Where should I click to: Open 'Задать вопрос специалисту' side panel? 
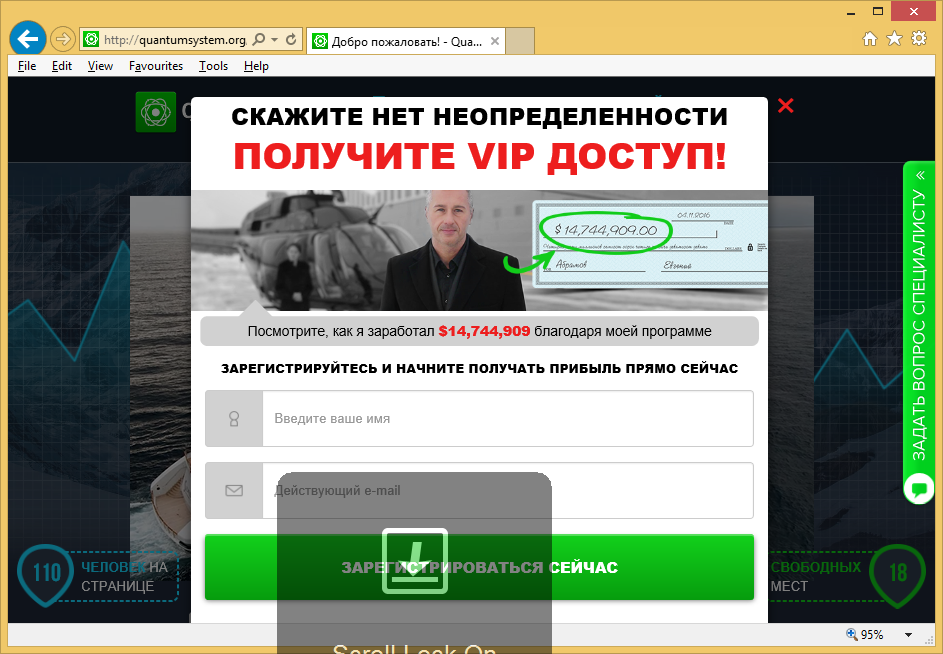(918, 325)
